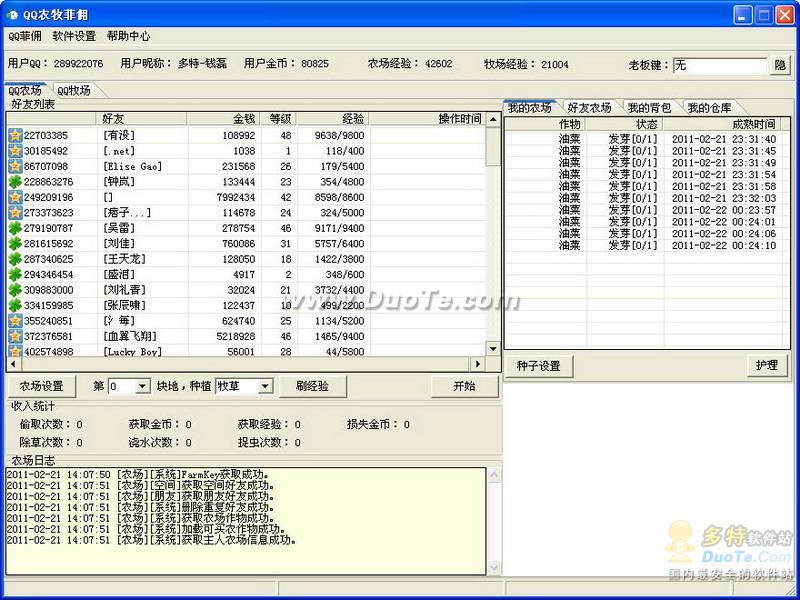Click the app icon in title bar
The image size is (800, 600).
(12, 15)
